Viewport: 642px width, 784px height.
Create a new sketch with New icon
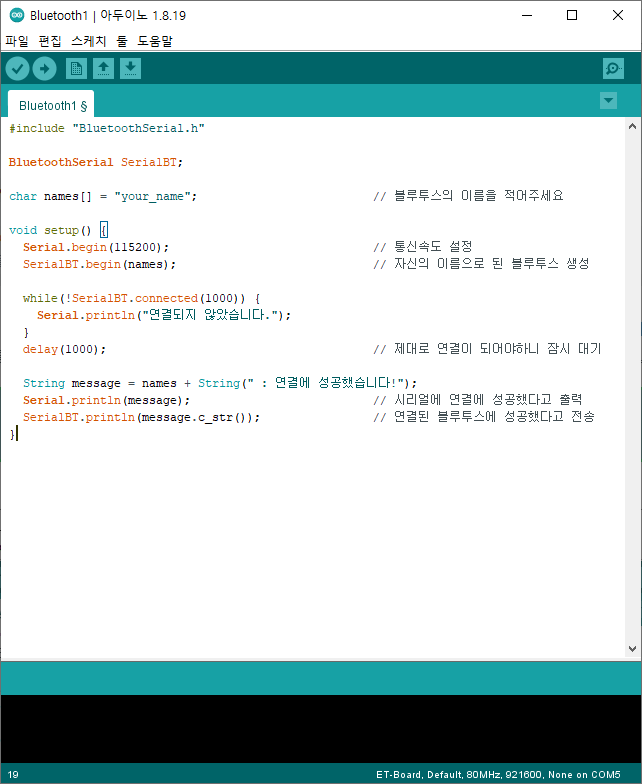[76, 68]
